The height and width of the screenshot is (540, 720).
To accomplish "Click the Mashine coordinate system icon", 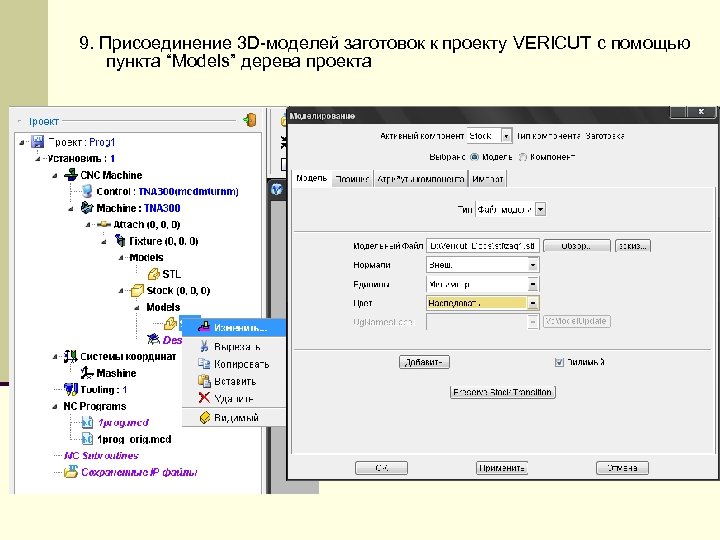I will click(x=87, y=373).
